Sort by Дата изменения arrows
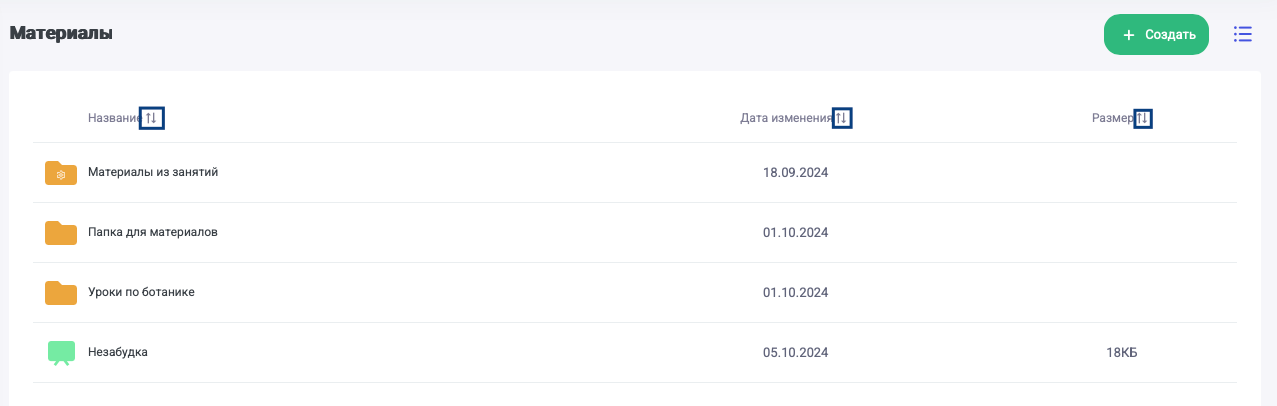The height and width of the screenshot is (406, 1277). 842,119
